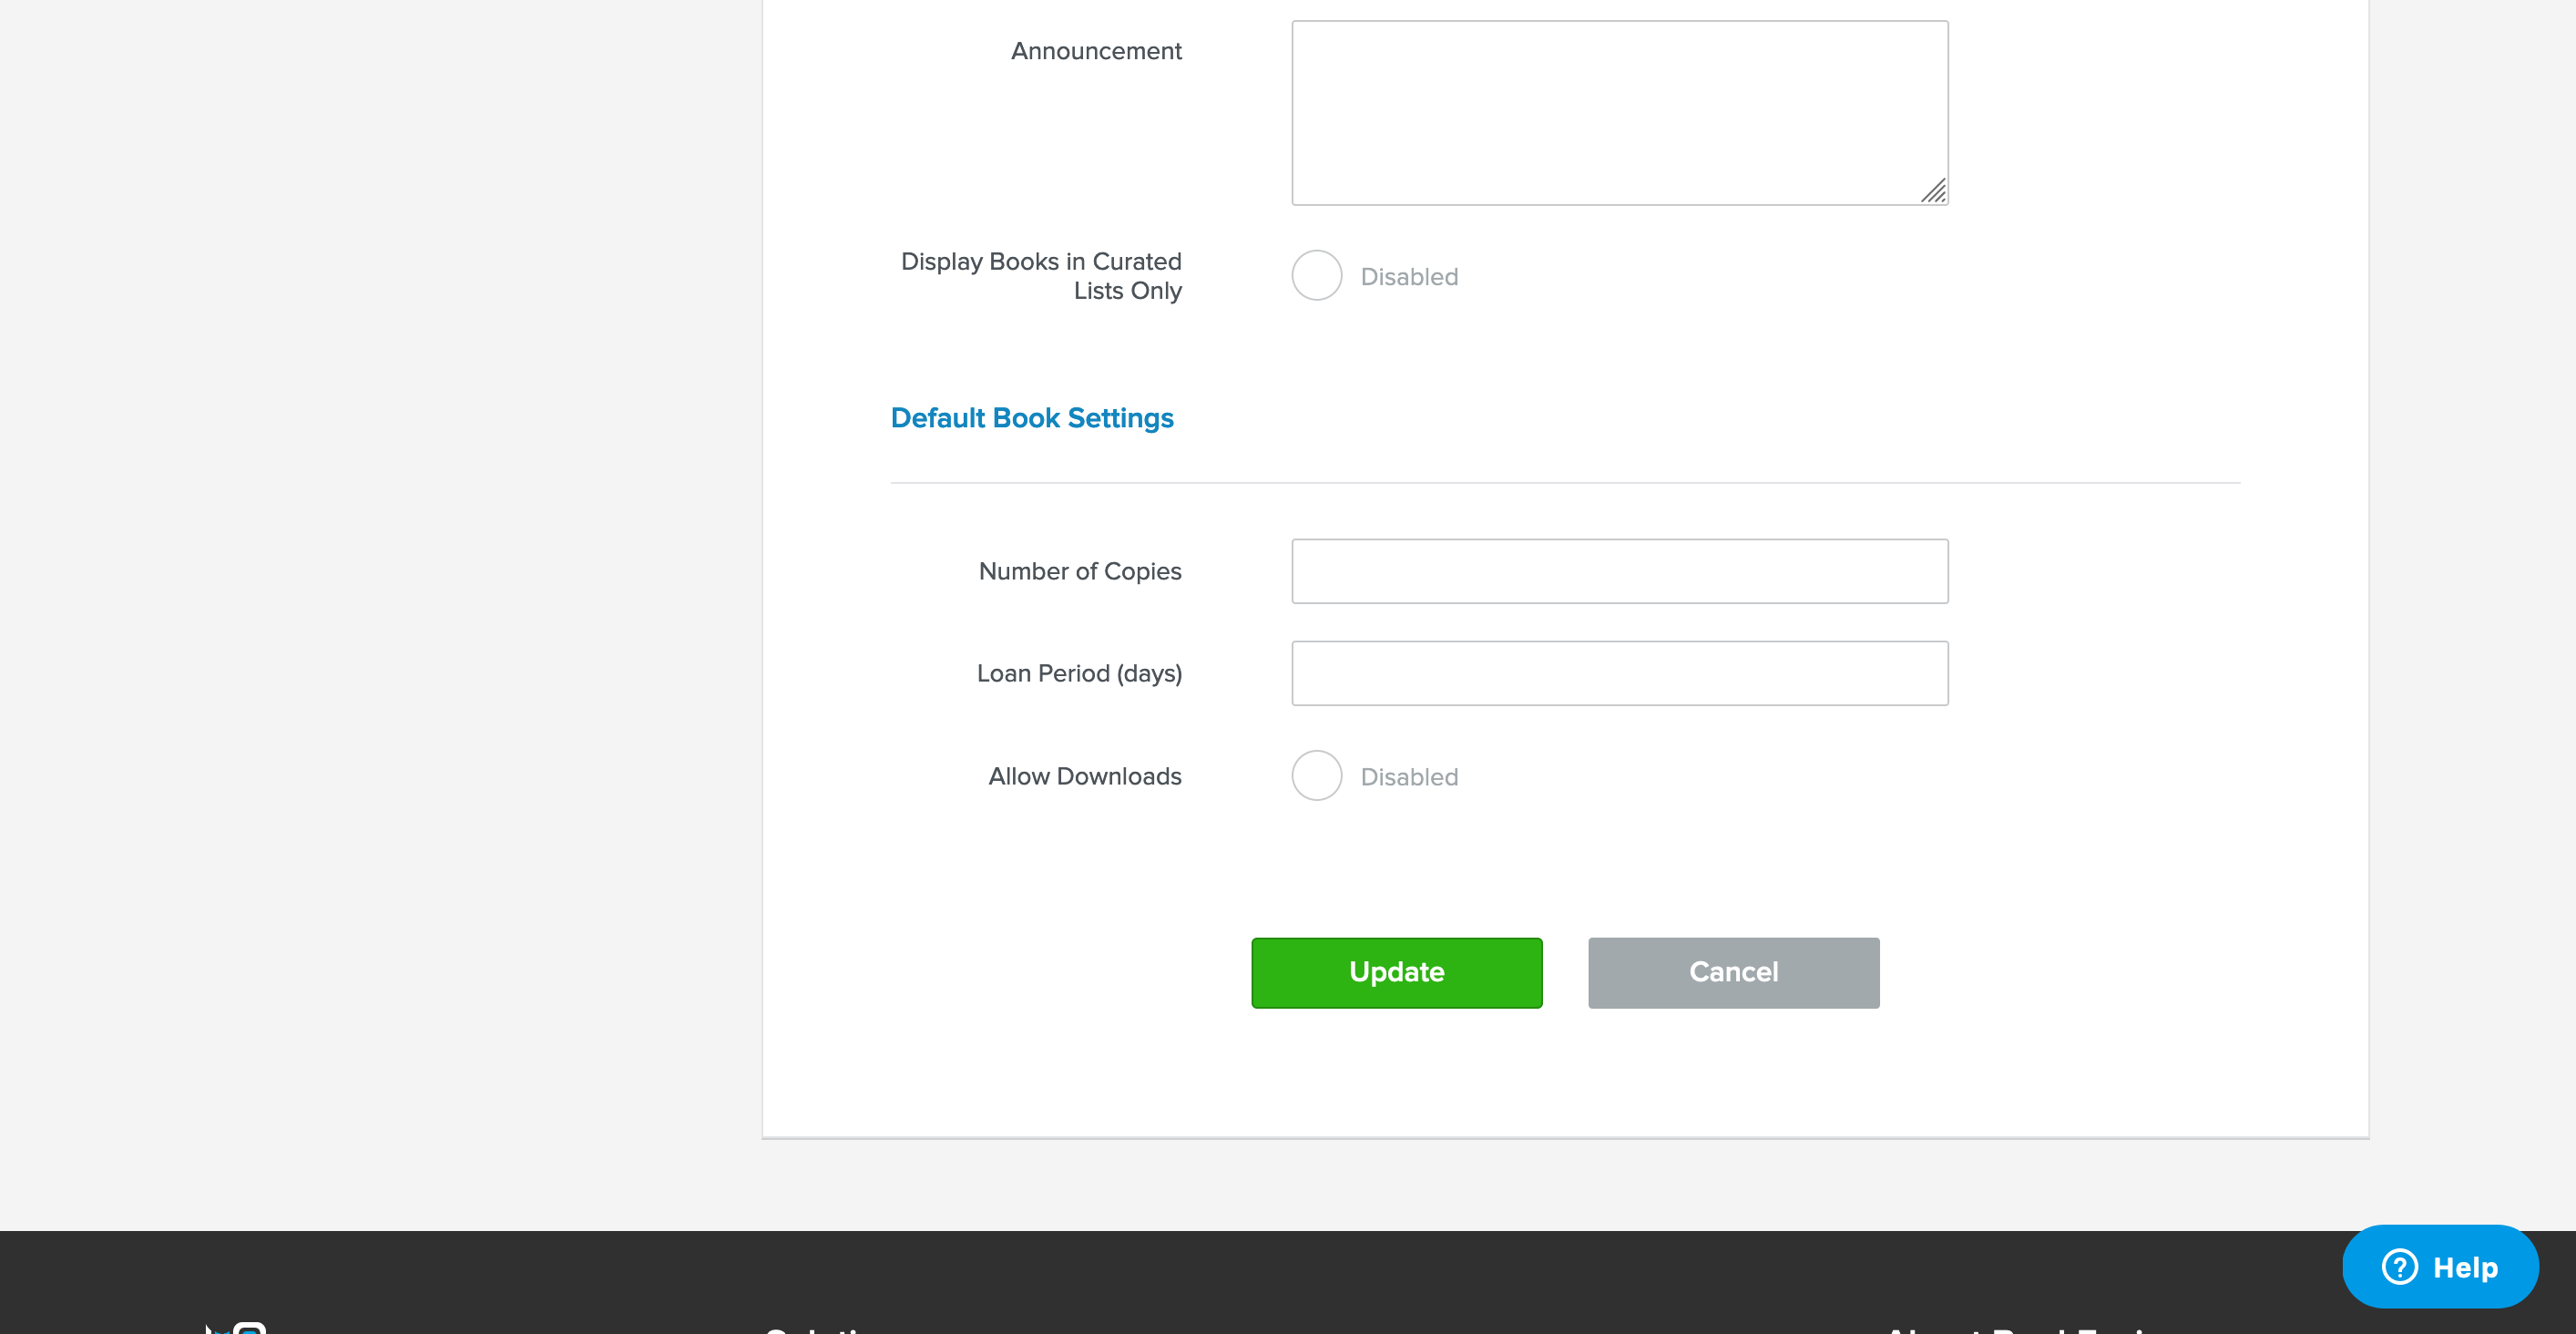Enable the Allow Downloads switch
Viewport: 2576px width, 1334px height.
1316,776
